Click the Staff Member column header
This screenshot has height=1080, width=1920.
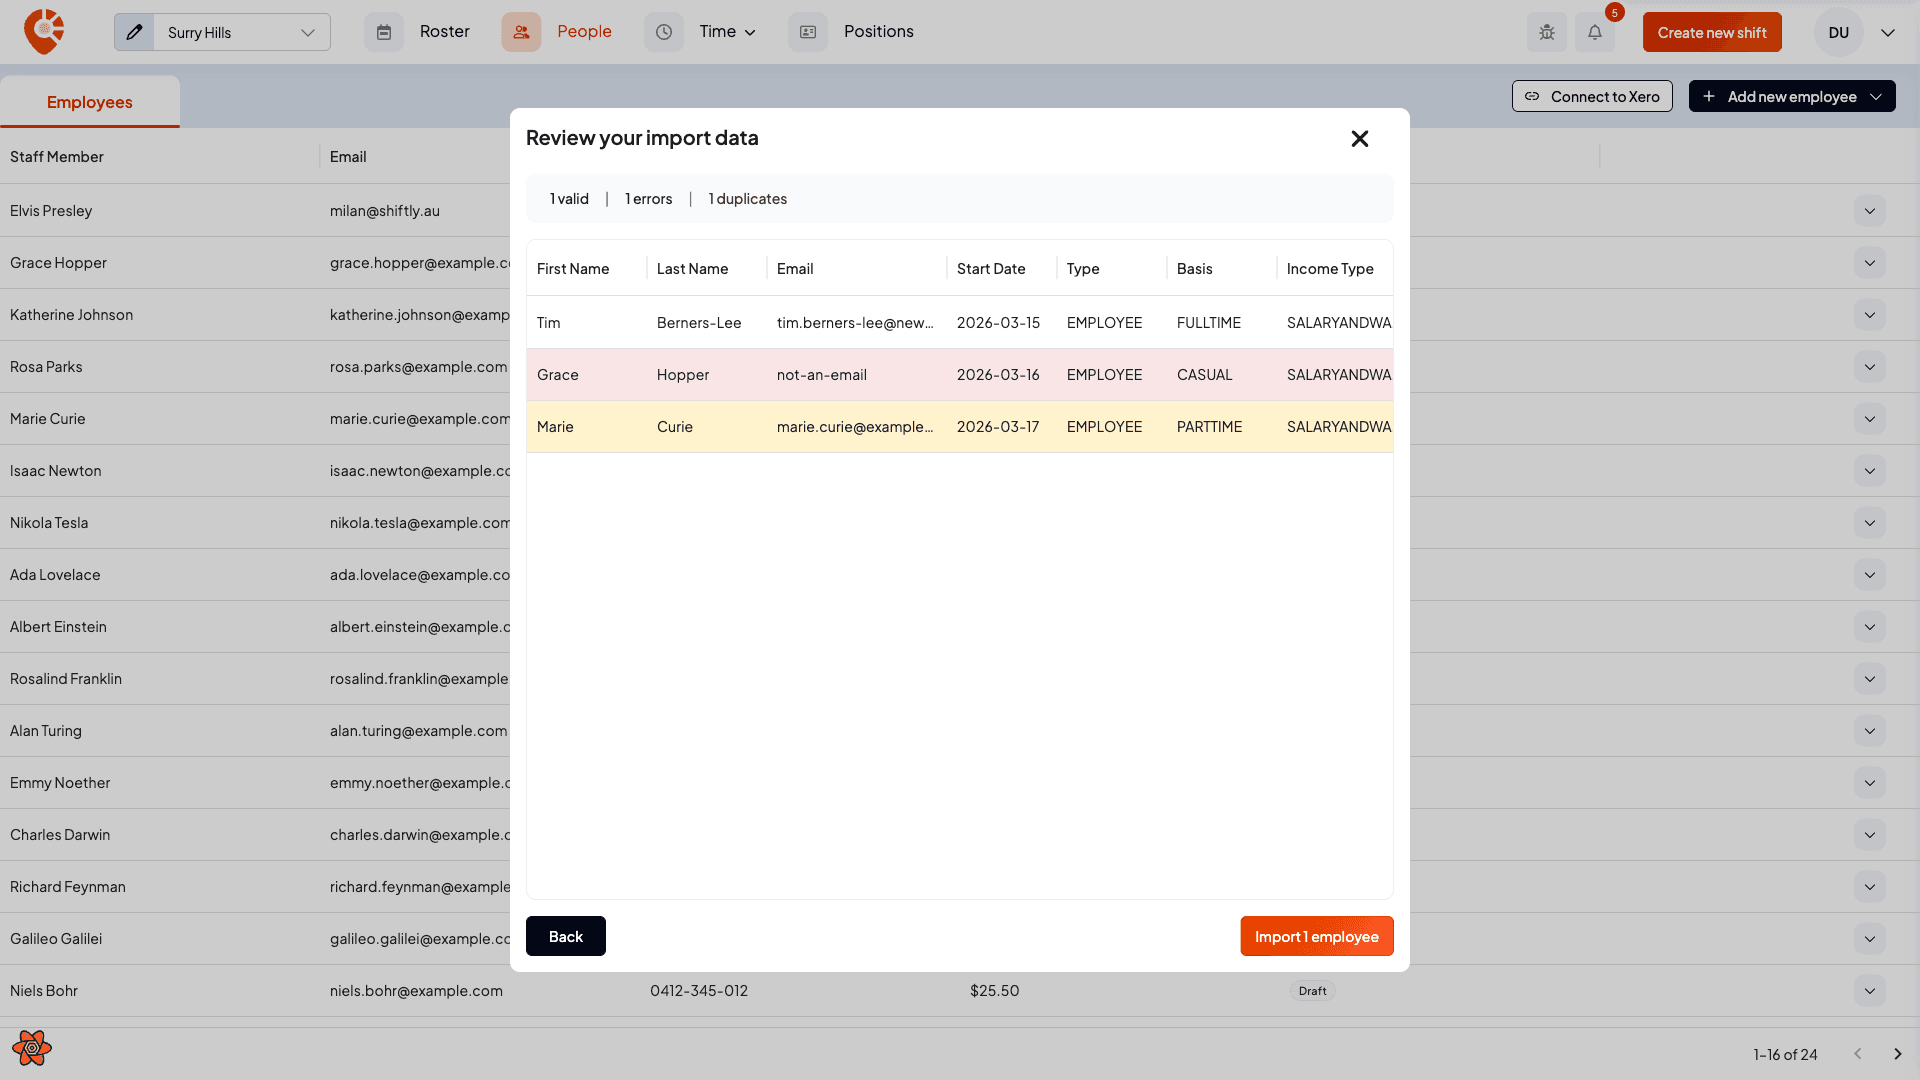click(57, 157)
